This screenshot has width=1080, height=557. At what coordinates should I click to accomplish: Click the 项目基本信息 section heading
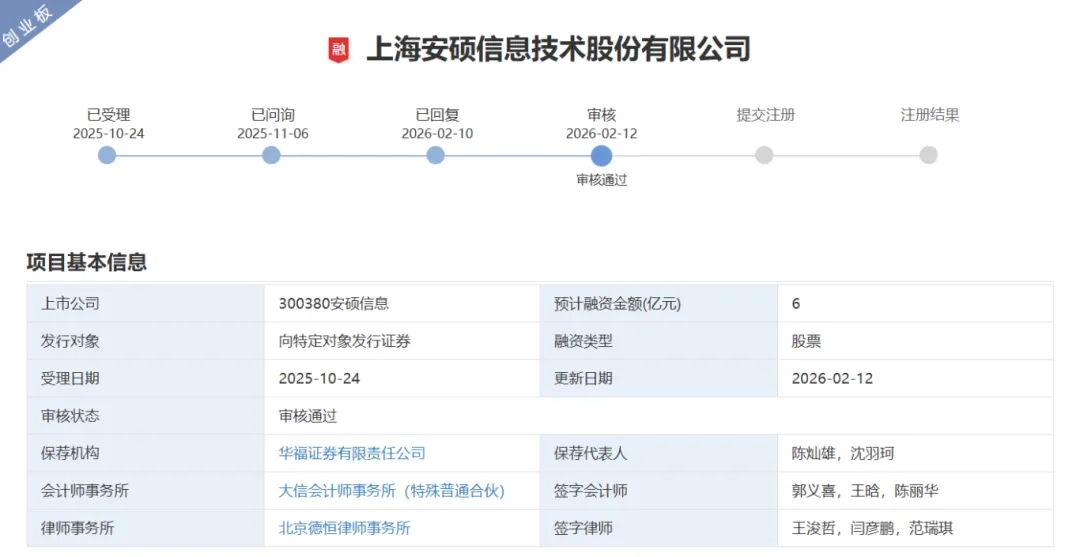click(x=87, y=262)
